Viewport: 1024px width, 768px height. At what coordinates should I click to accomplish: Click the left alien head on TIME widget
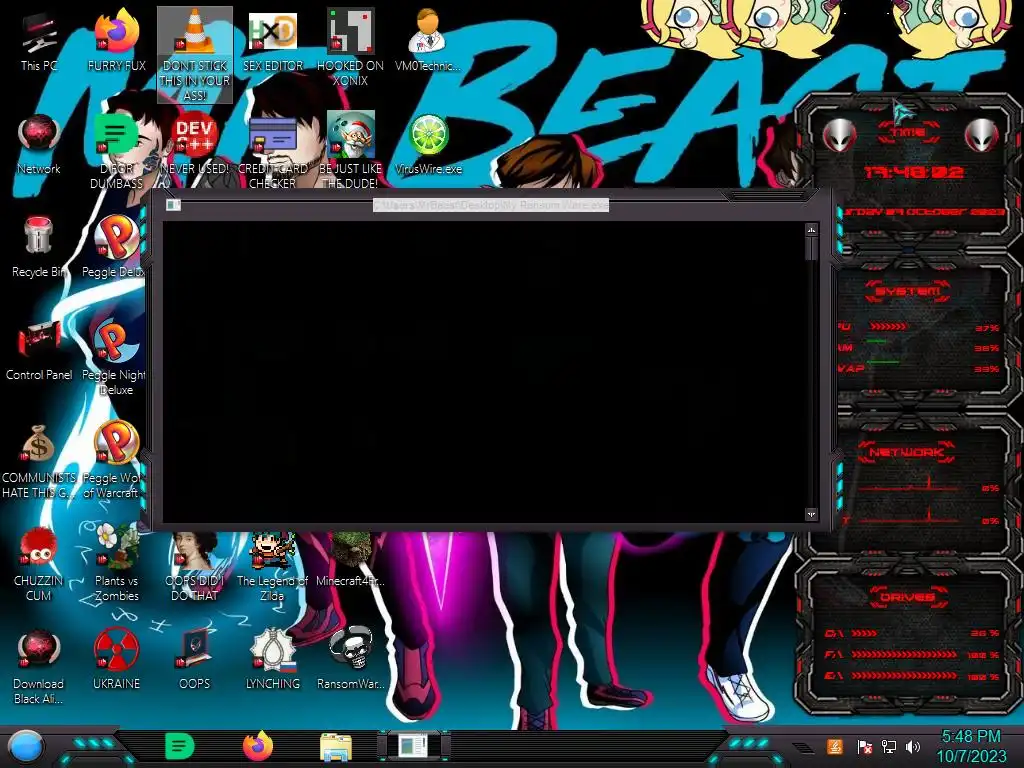(x=839, y=135)
